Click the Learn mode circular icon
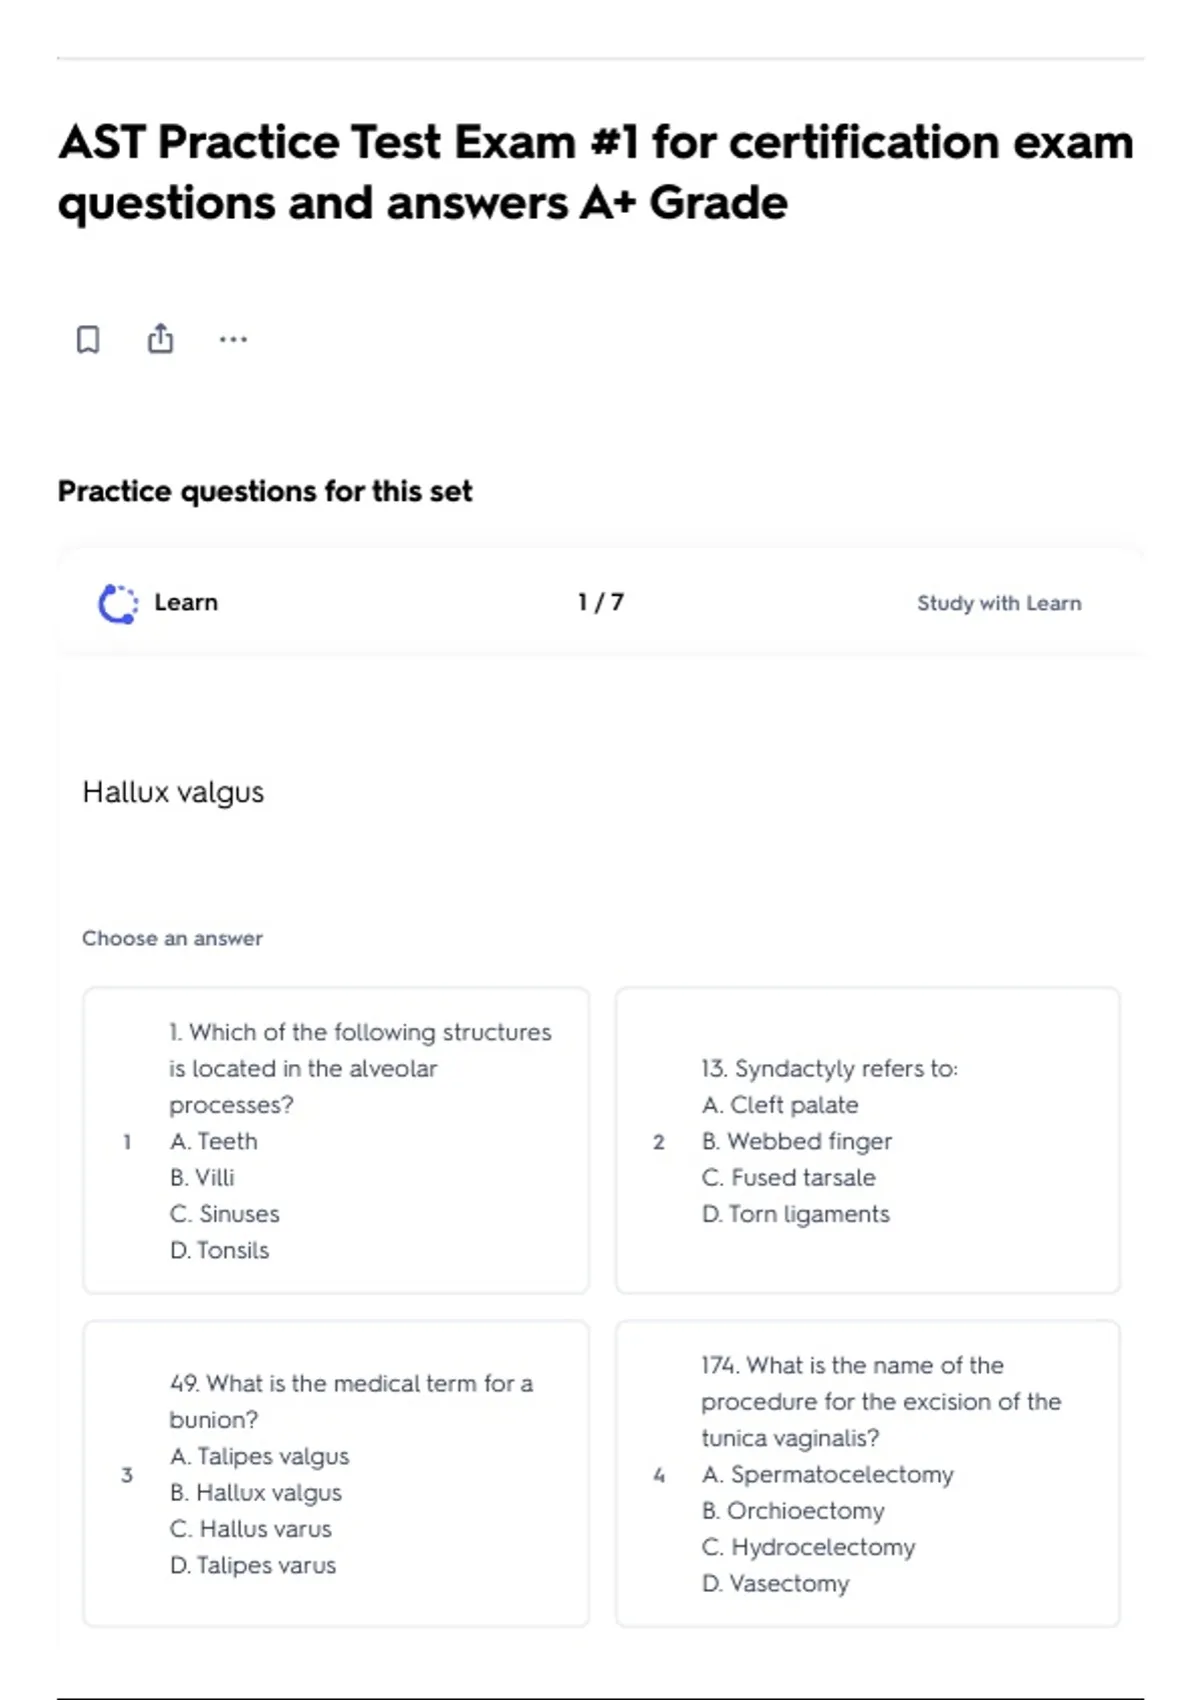Screen dimensions: 1200x1700 pyautogui.click(x=118, y=603)
